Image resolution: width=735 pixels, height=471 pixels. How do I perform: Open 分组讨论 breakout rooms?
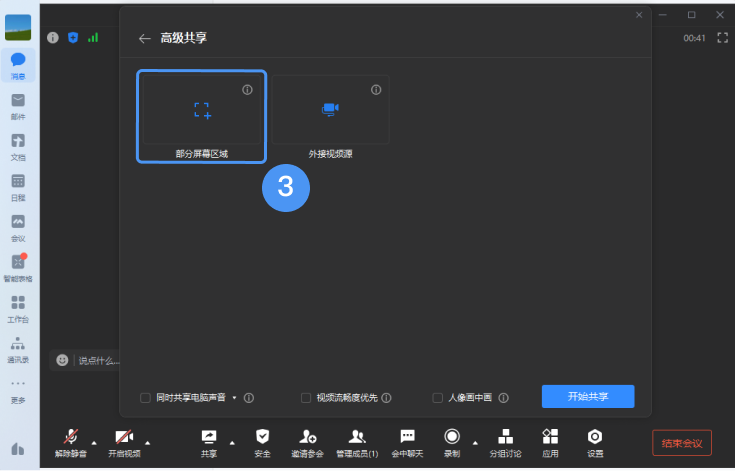(x=505, y=443)
